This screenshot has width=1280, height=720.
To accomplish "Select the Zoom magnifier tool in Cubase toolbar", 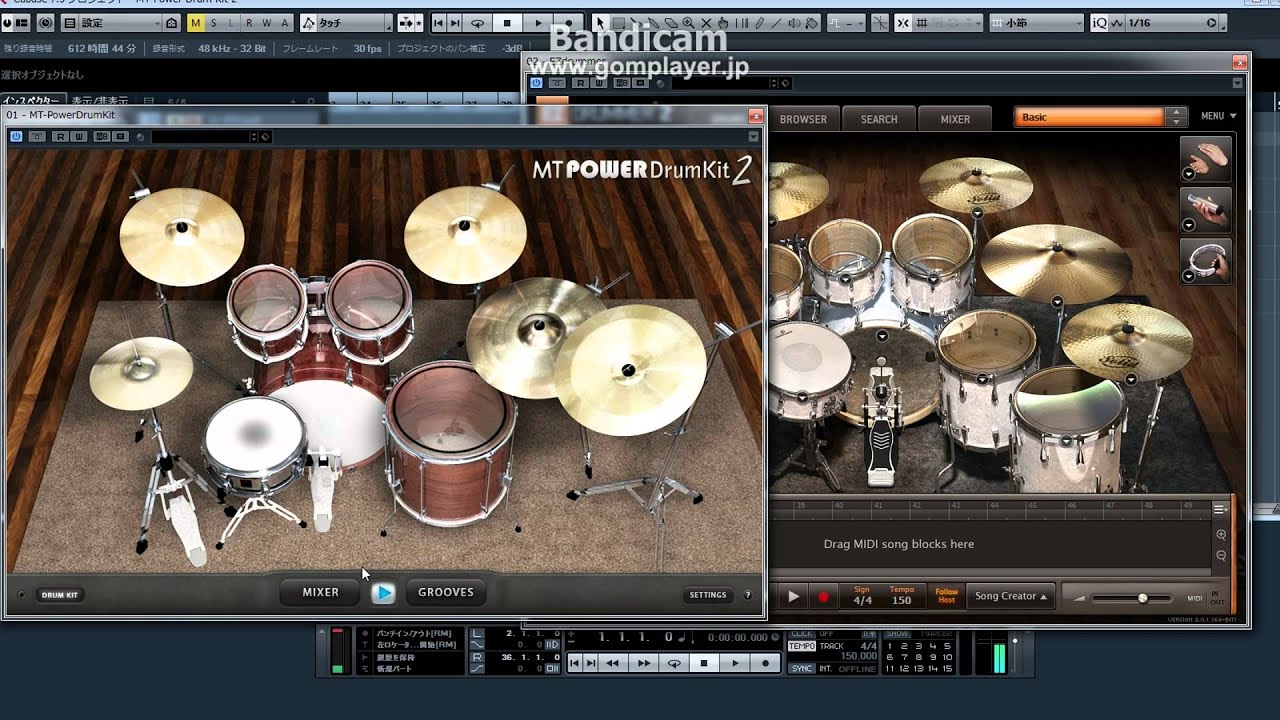I will coord(689,22).
